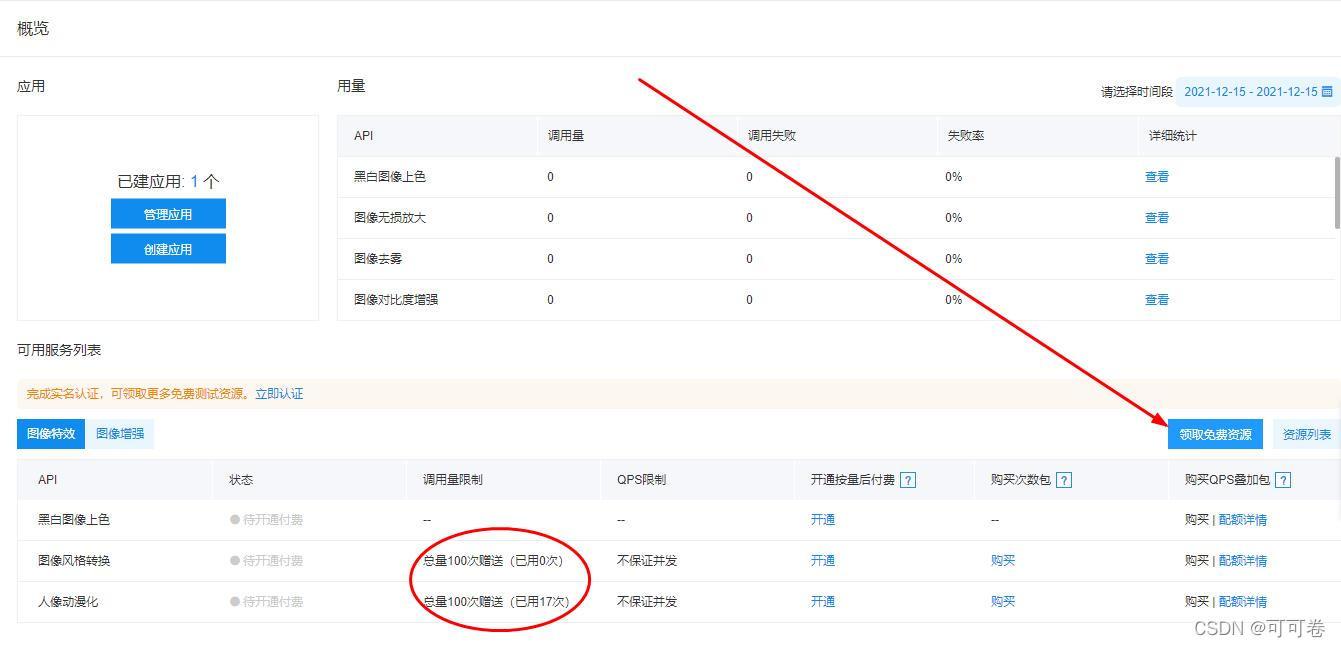Click 待开通付费 status for 黑白图像上色
This screenshot has width=1341, height=647.
point(267,520)
